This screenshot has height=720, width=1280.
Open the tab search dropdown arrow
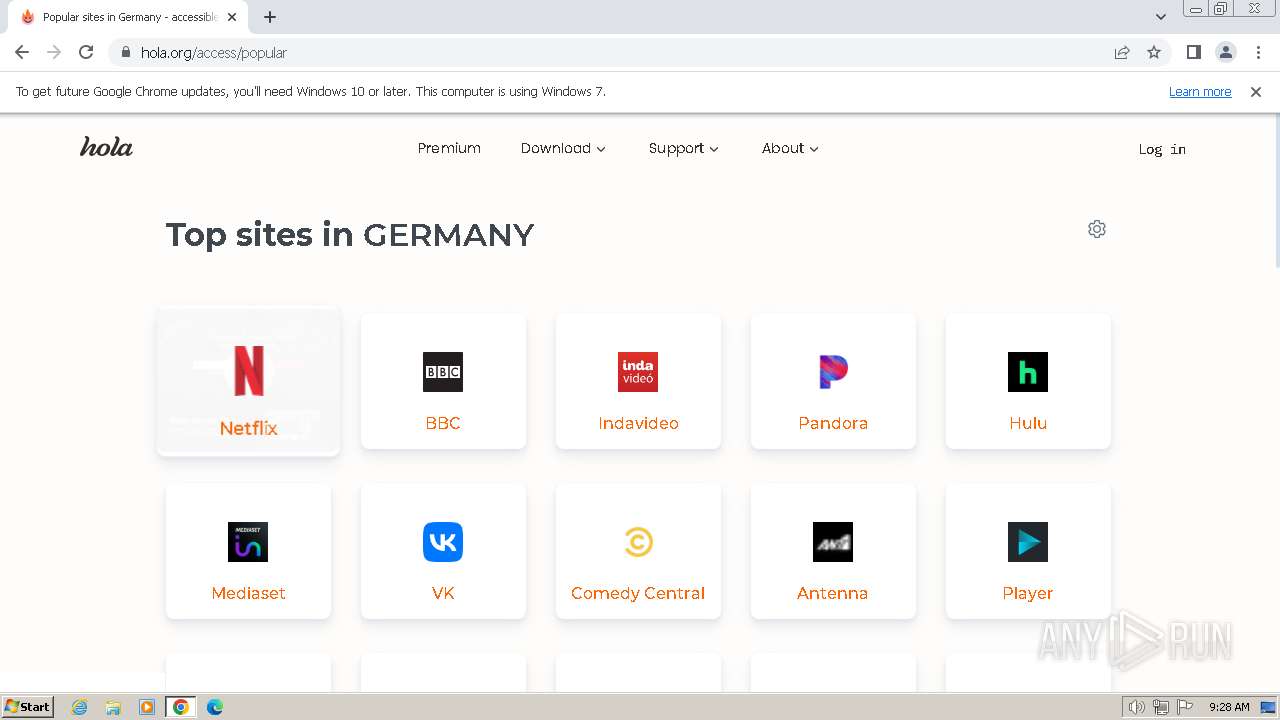(x=1161, y=17)
